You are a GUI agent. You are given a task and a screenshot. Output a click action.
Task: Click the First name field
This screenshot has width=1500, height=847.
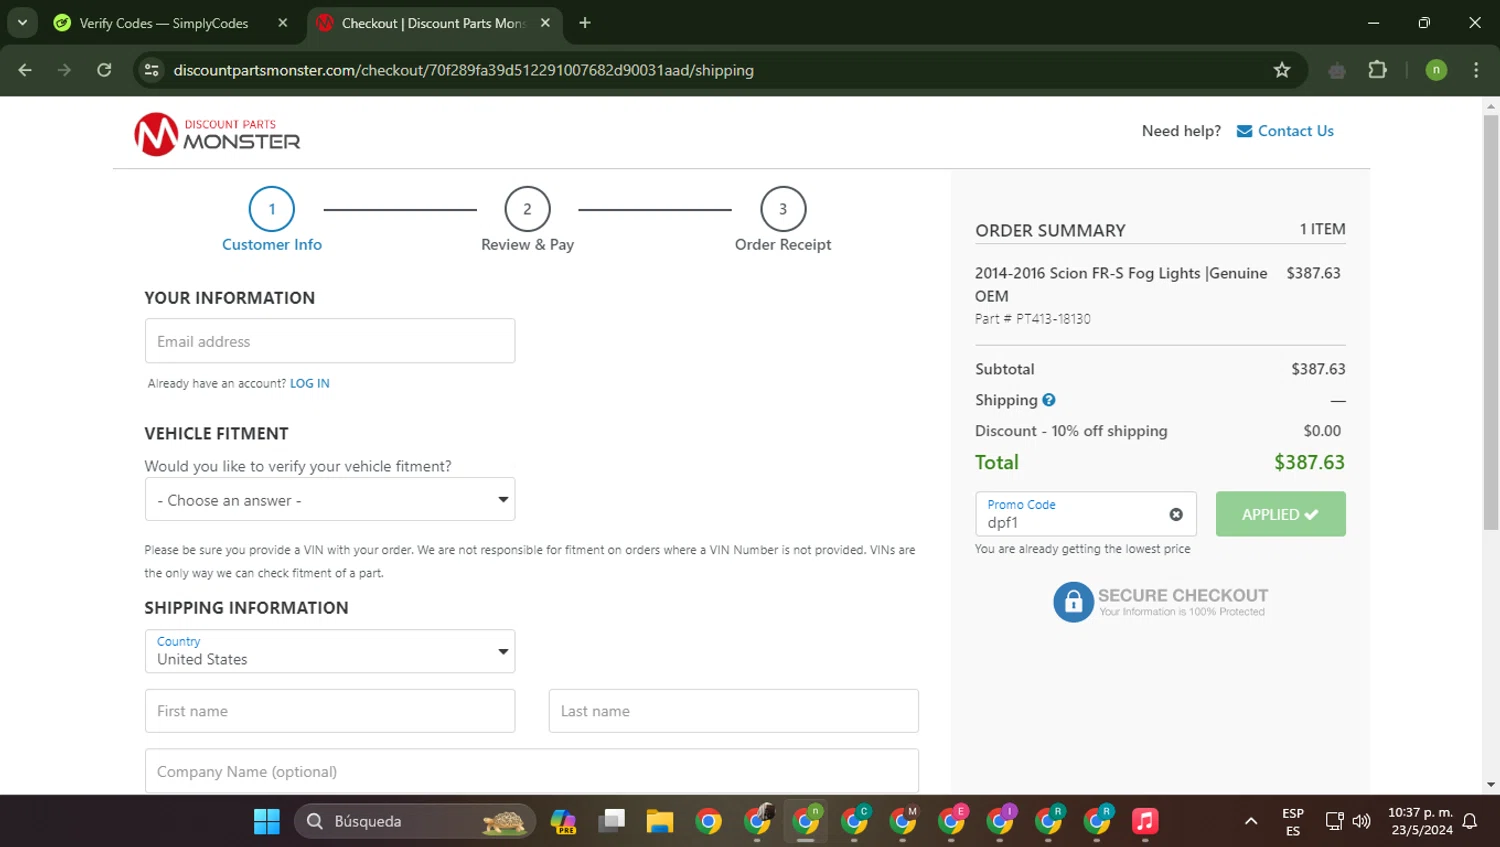[x=330, y=711]
